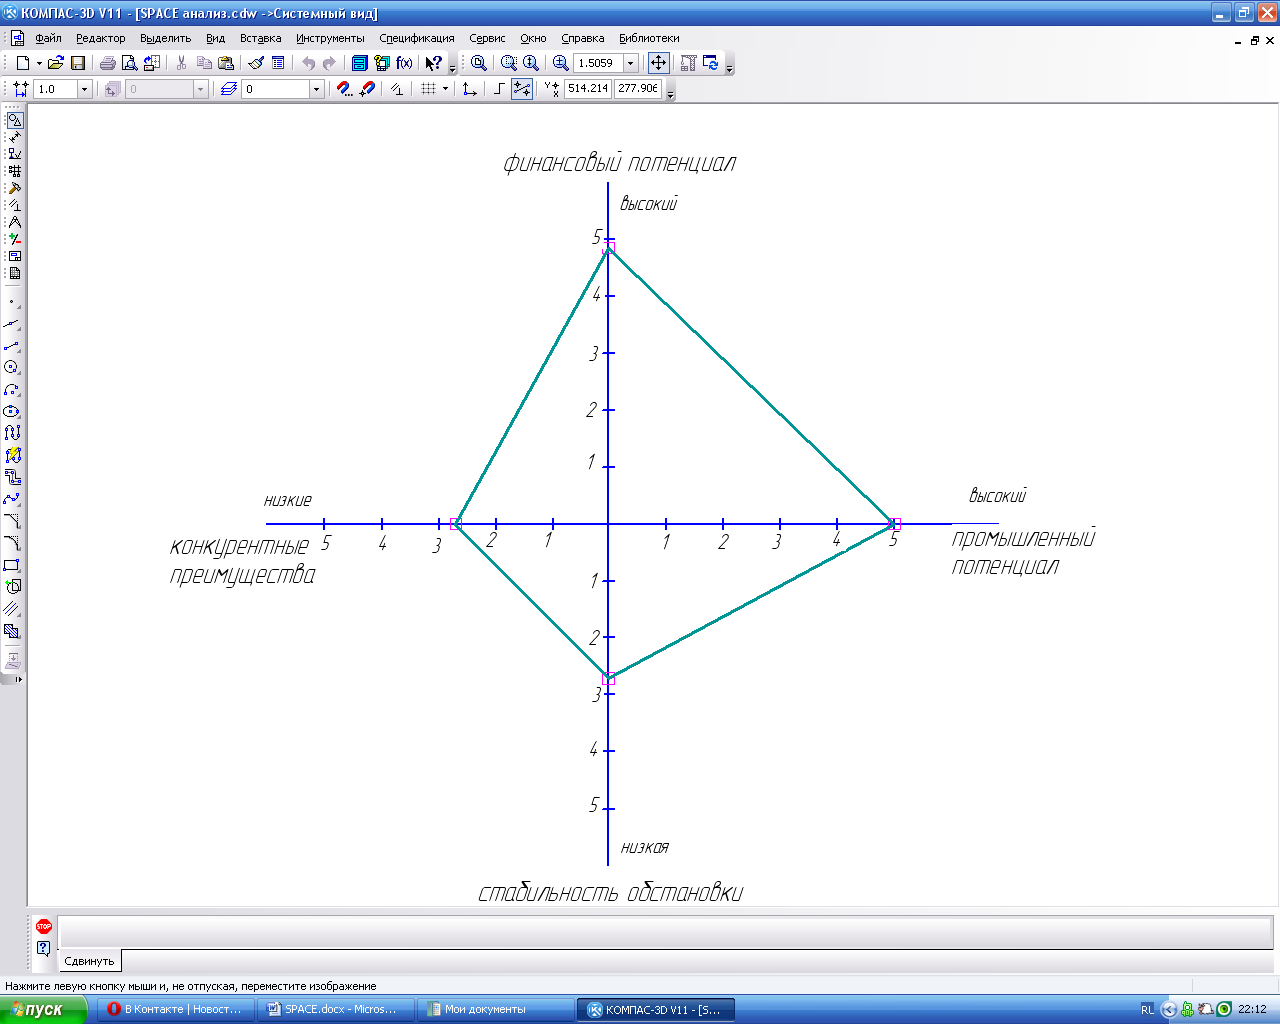Click the Paste clipboard icon
This screenshot has width=1280, height=1024.
coord(226,63)
